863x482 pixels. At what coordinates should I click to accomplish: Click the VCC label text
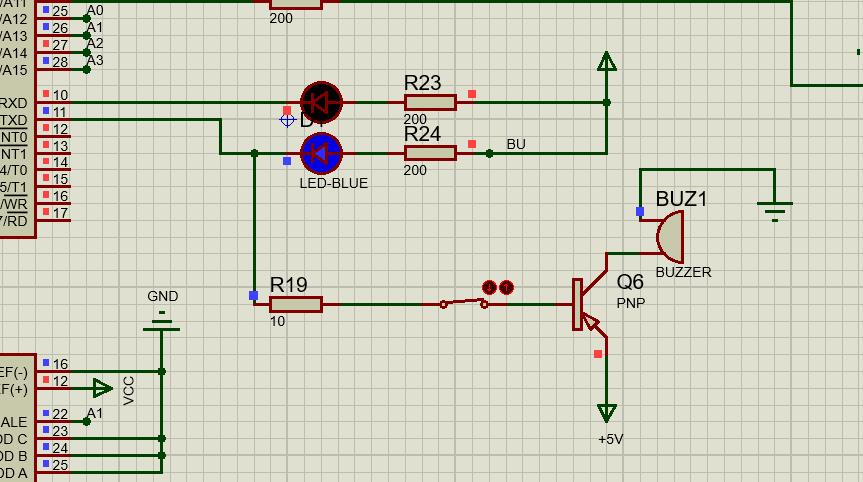click(128, 391)
